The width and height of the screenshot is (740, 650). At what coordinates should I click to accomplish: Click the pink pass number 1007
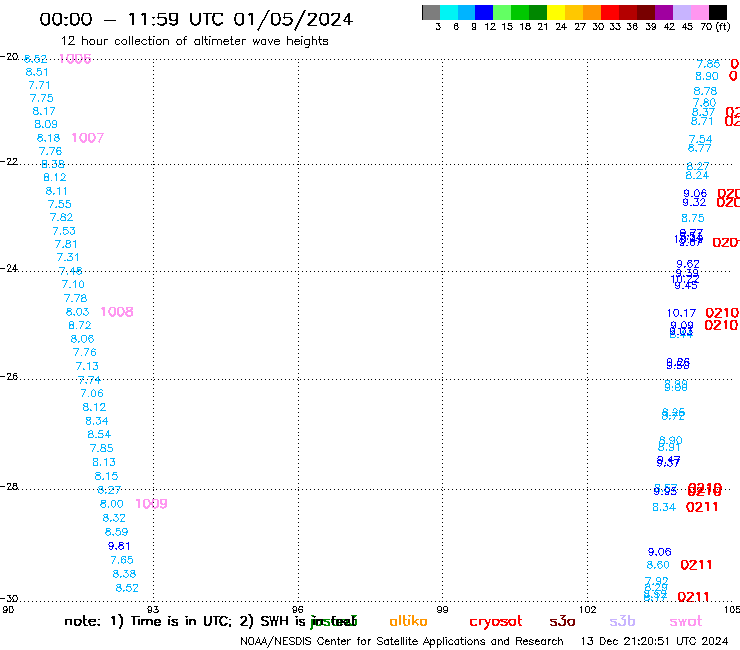tap(87, 138)
